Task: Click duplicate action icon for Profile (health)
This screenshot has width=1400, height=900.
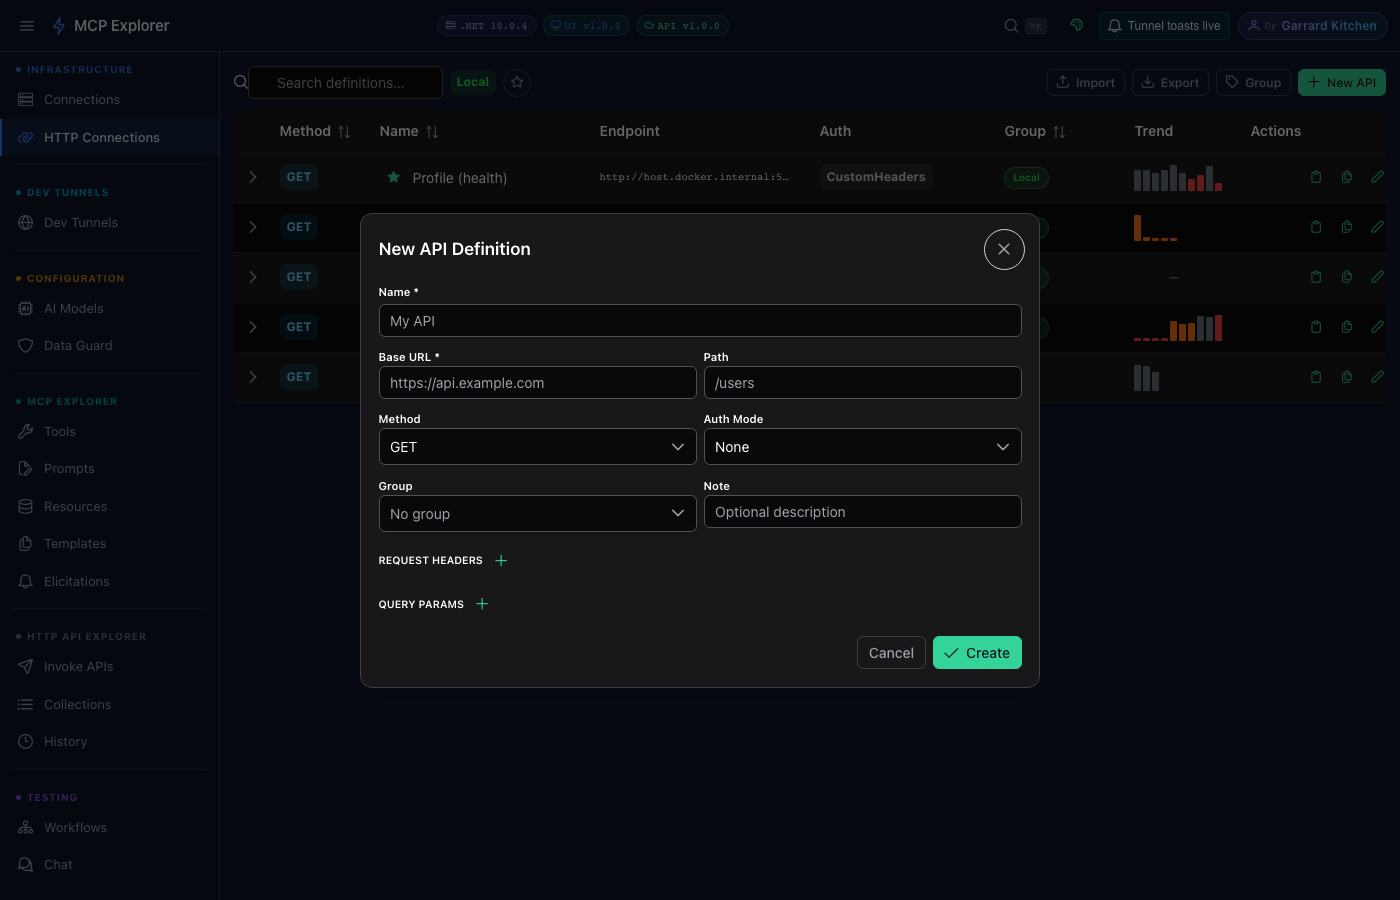Action: (x=1347, y=177)
